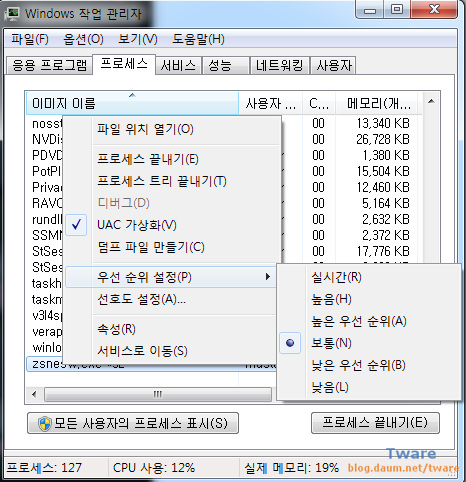Choose 덤프 파일 만들기(C)
The image size is (466, 482).
[x=172, y=247]
